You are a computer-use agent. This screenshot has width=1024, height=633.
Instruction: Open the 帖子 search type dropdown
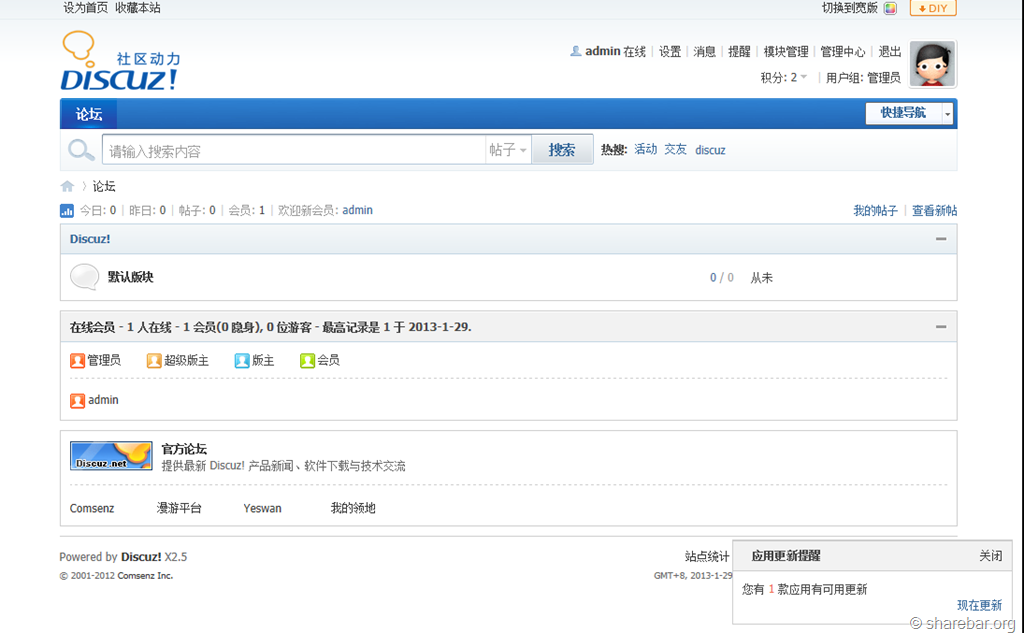pyautogui.click(x=508, y=150)
